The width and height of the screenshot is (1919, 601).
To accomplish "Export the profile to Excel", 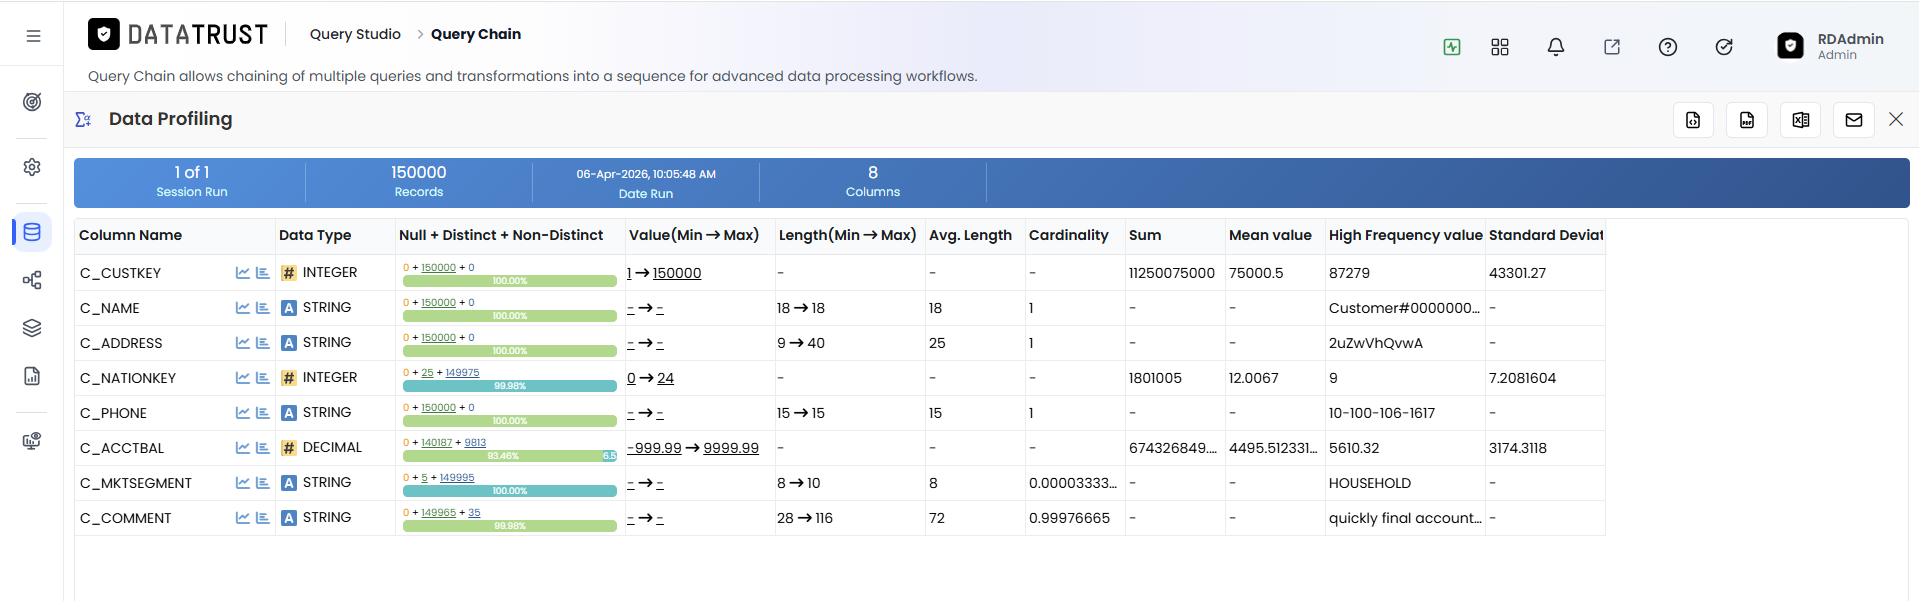I will (1801, 120).
